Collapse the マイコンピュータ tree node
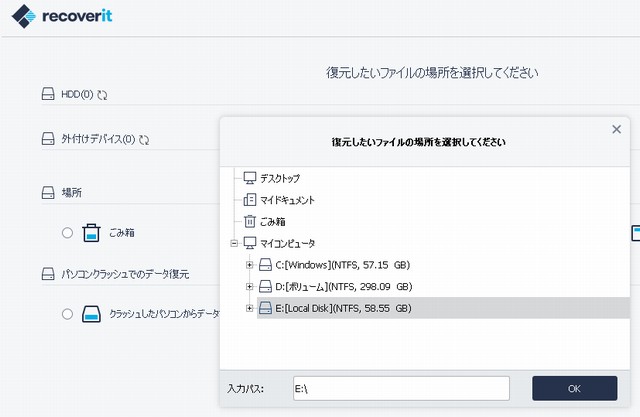The width and height of the screenshot is (640, 417). (x=234, y=243)
